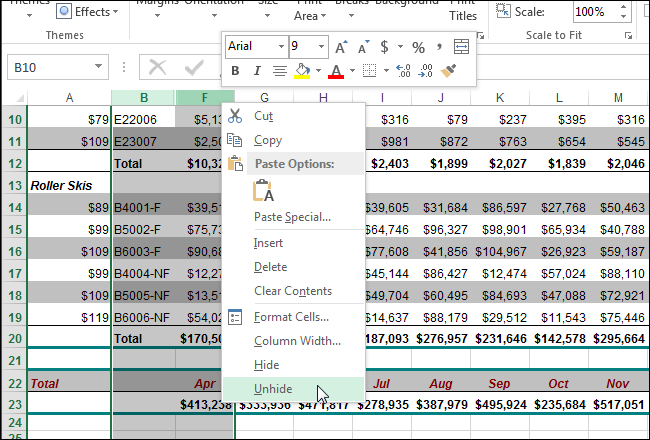This screenshot has height=440, width=650.
Task: Click Column Width in context menu
Action: tap(296, 341)
